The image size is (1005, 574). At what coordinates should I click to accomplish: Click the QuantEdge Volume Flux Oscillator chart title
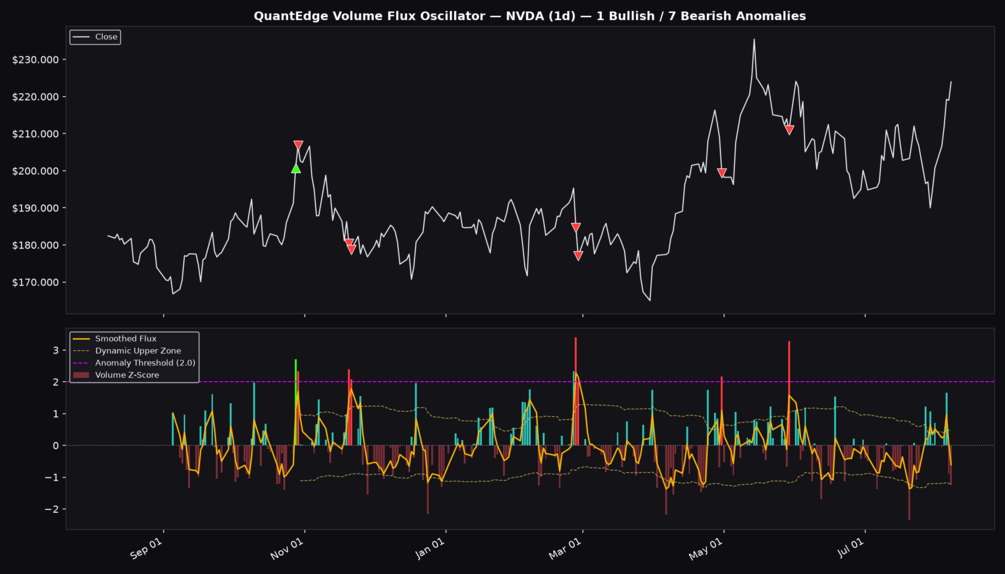click(529, 16)
